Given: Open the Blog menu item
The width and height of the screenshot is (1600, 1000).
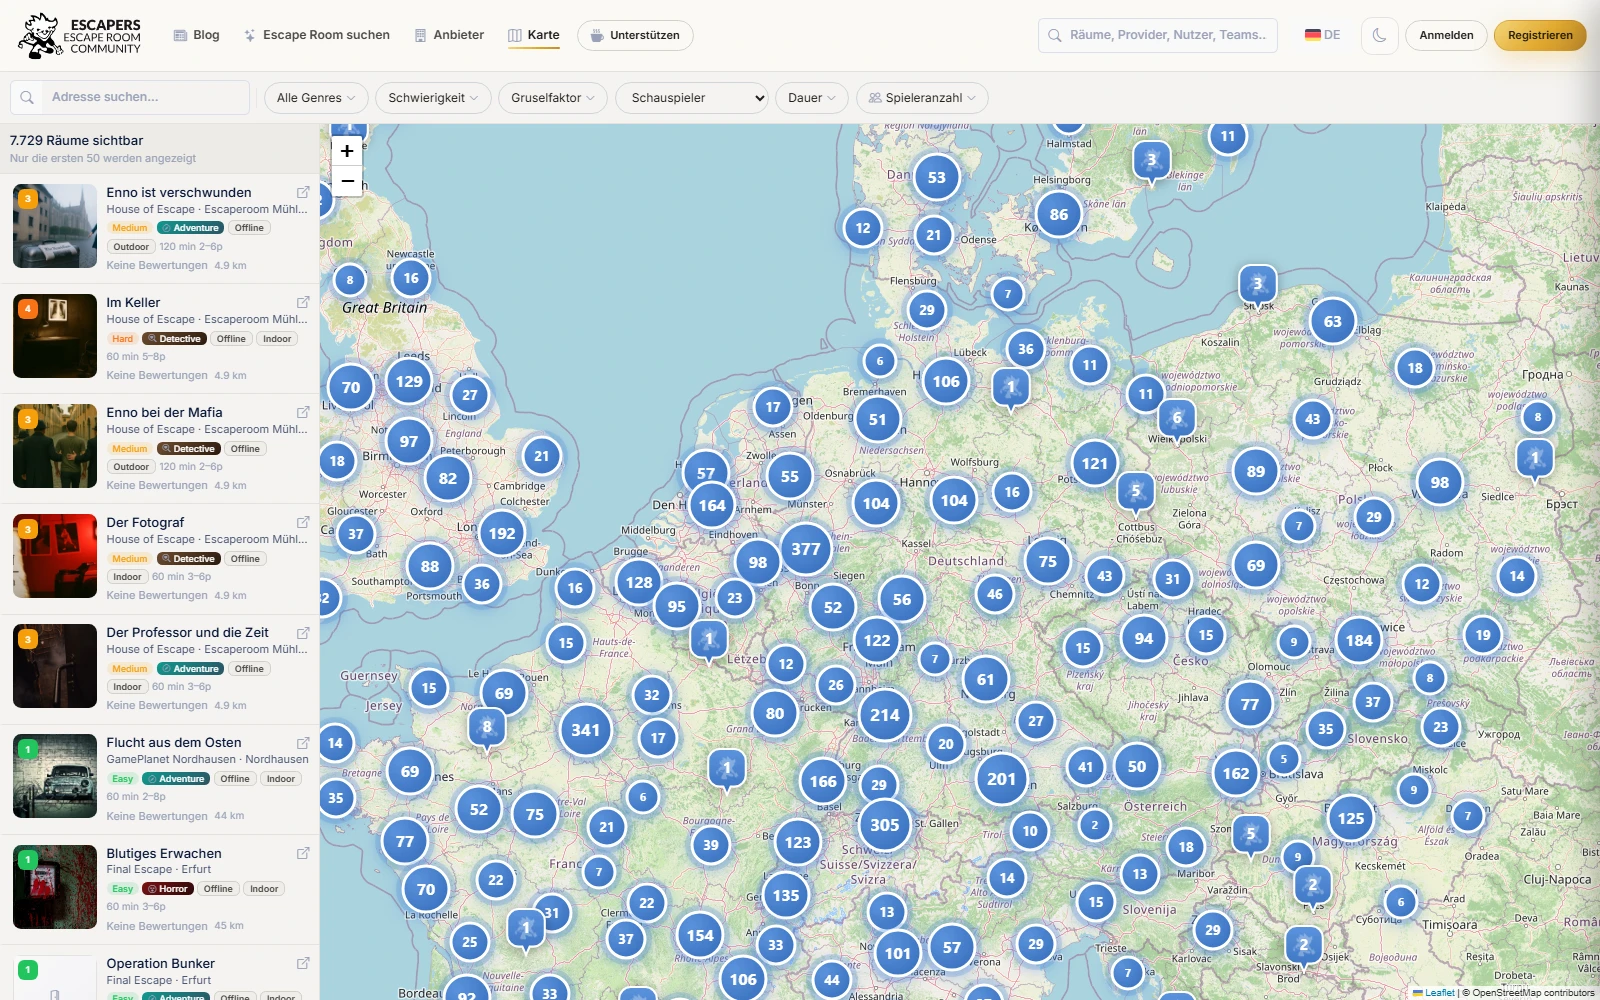Looking at the screenshot, I should (x=197, y=35).
